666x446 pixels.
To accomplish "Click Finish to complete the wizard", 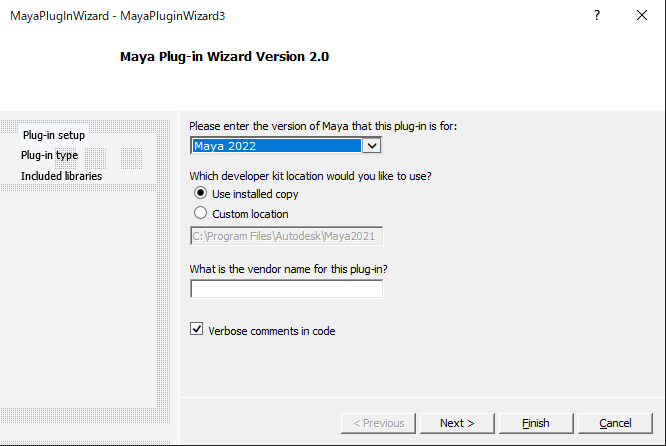I will pyautogui.click(x=535, y=423).
